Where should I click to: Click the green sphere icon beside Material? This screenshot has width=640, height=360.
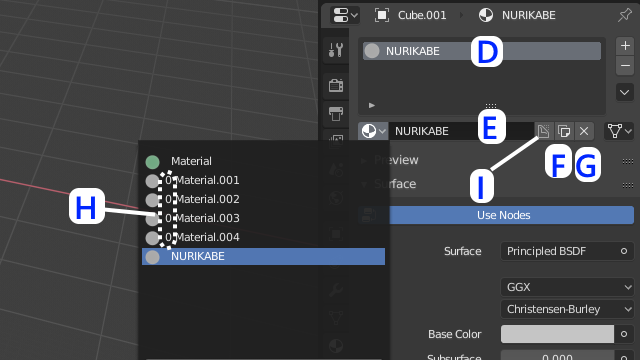click(x=152, y=162)
